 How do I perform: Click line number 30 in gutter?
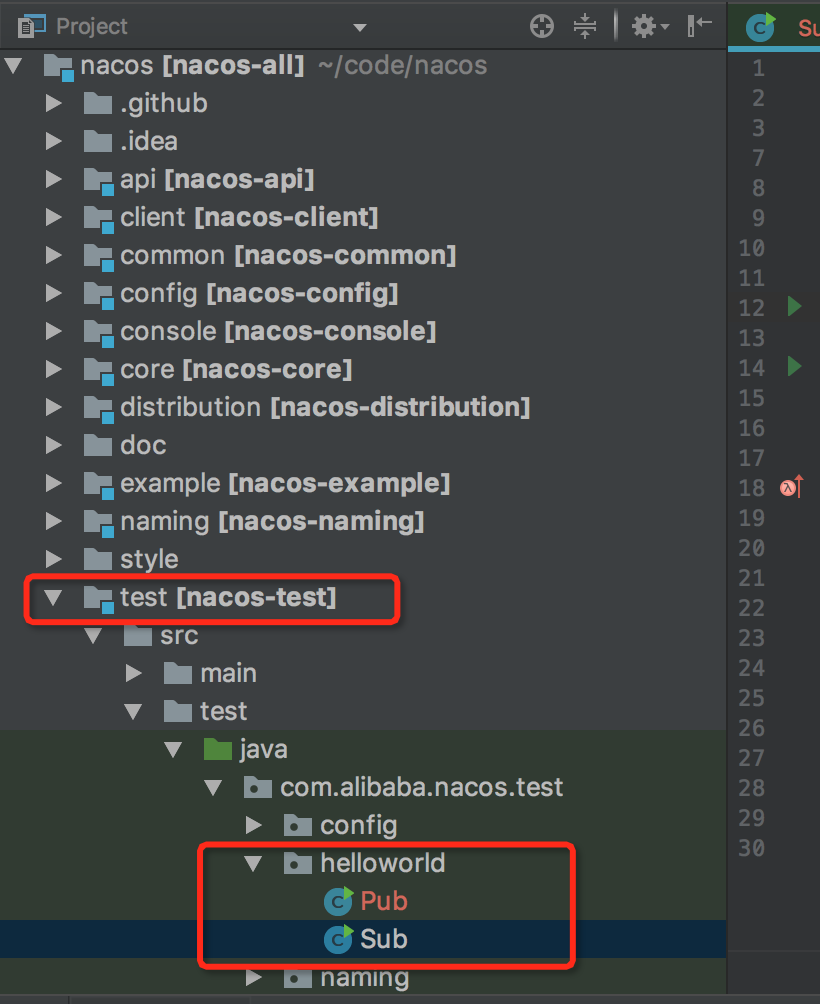coord(752,848)
